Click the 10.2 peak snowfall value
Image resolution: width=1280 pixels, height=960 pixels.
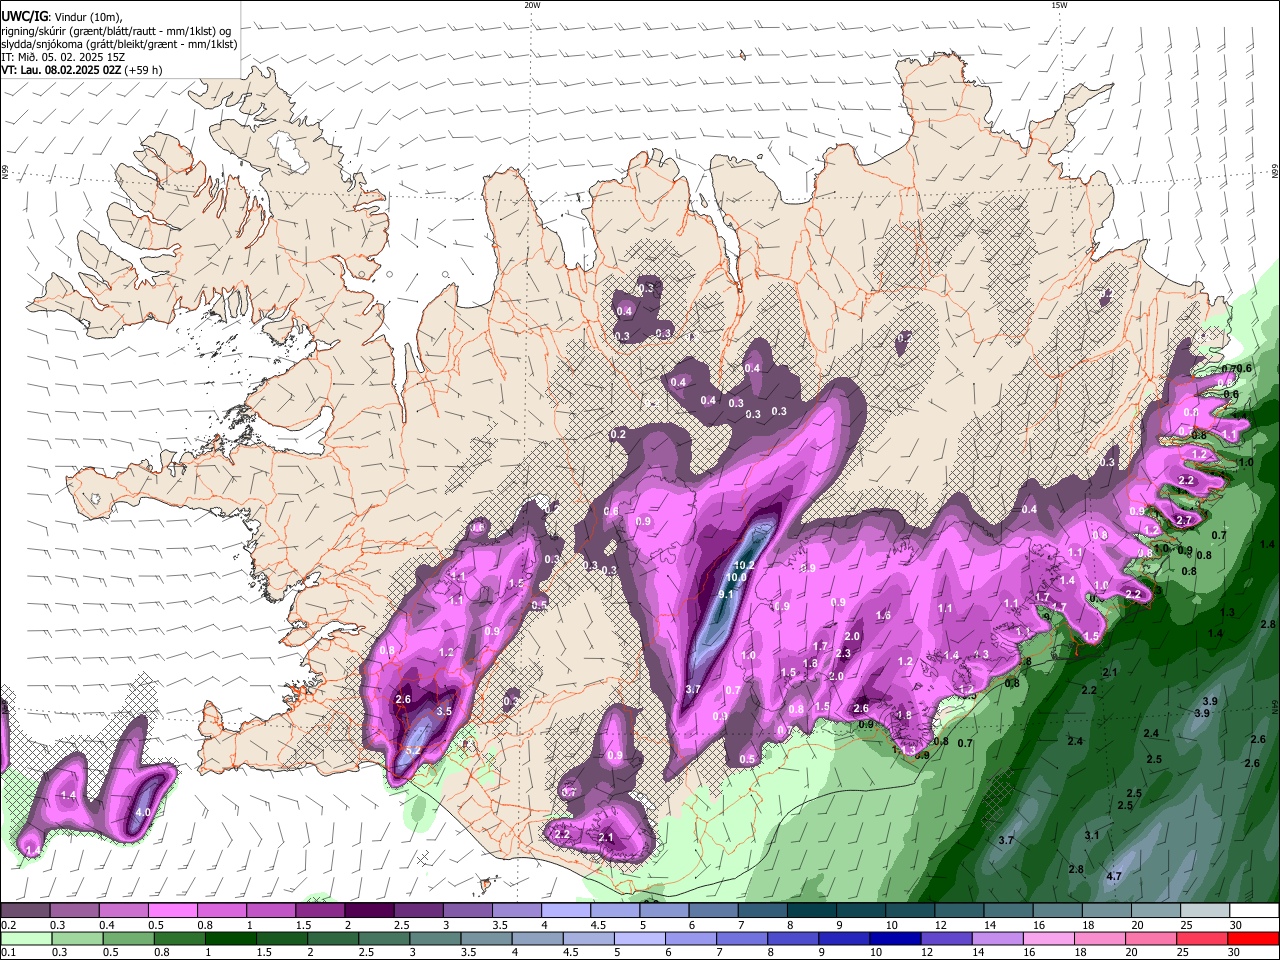(x=744, y=565)
